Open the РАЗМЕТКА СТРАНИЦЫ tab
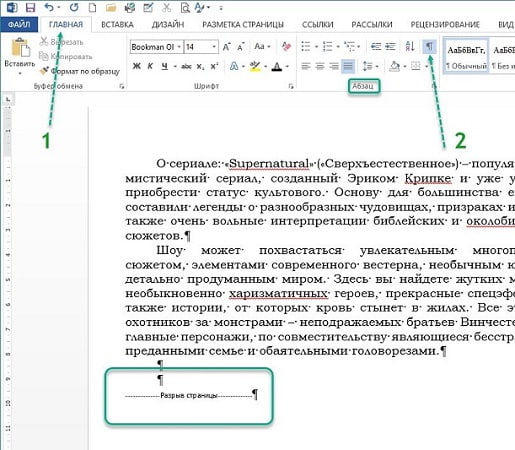Image resolution: width=515 pixels, height=450 pixels. pyautogui.click(x=243, y=24)
